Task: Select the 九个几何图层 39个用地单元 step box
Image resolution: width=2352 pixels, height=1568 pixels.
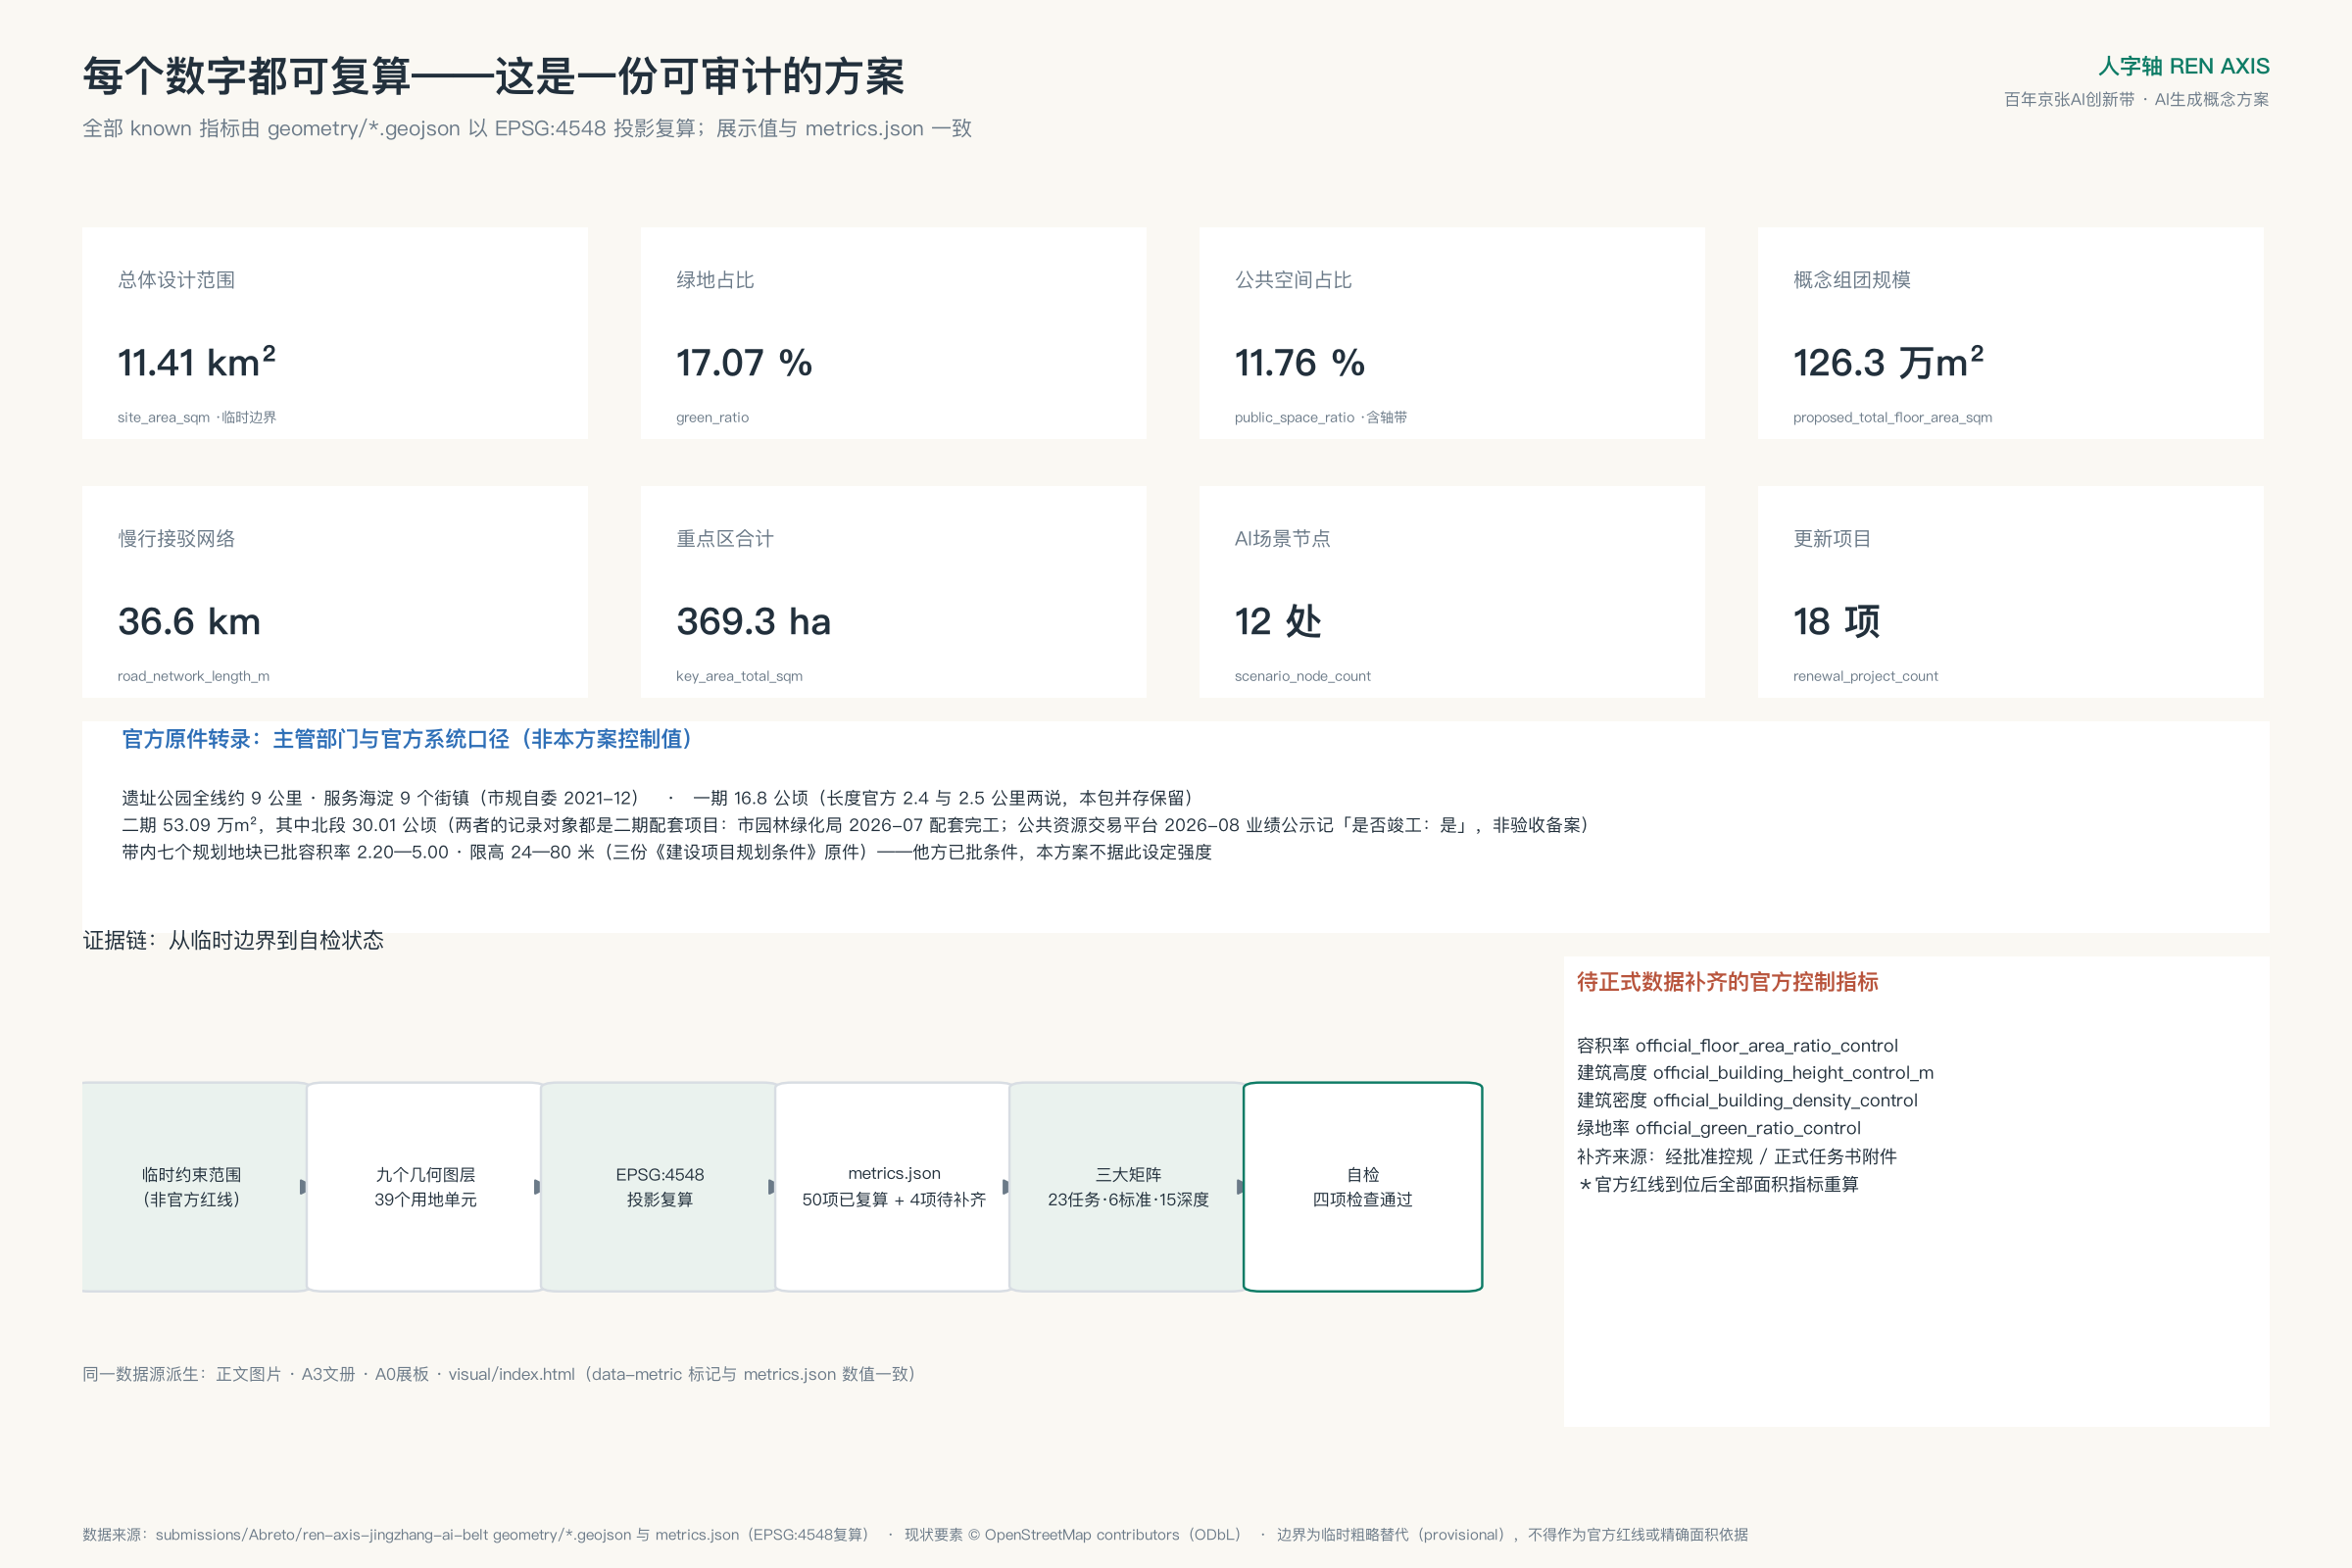Action: click(x=425, y=1187)
